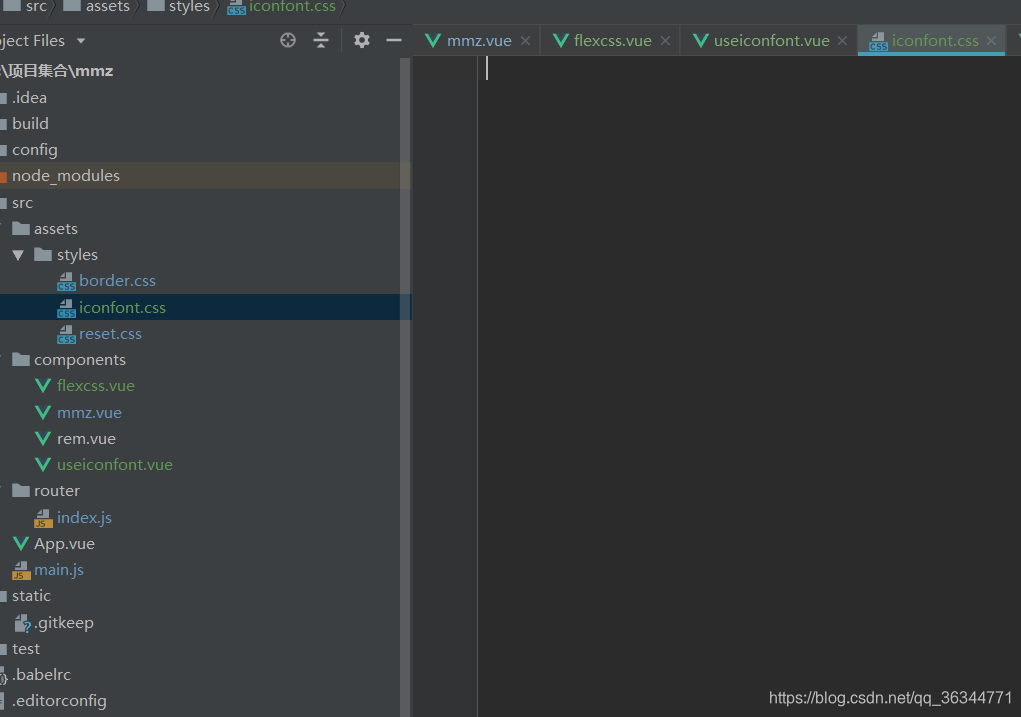This screenshot has height=717, width=1021.
Task: Click the App.vue Vue icon
Action: (21, 544)
